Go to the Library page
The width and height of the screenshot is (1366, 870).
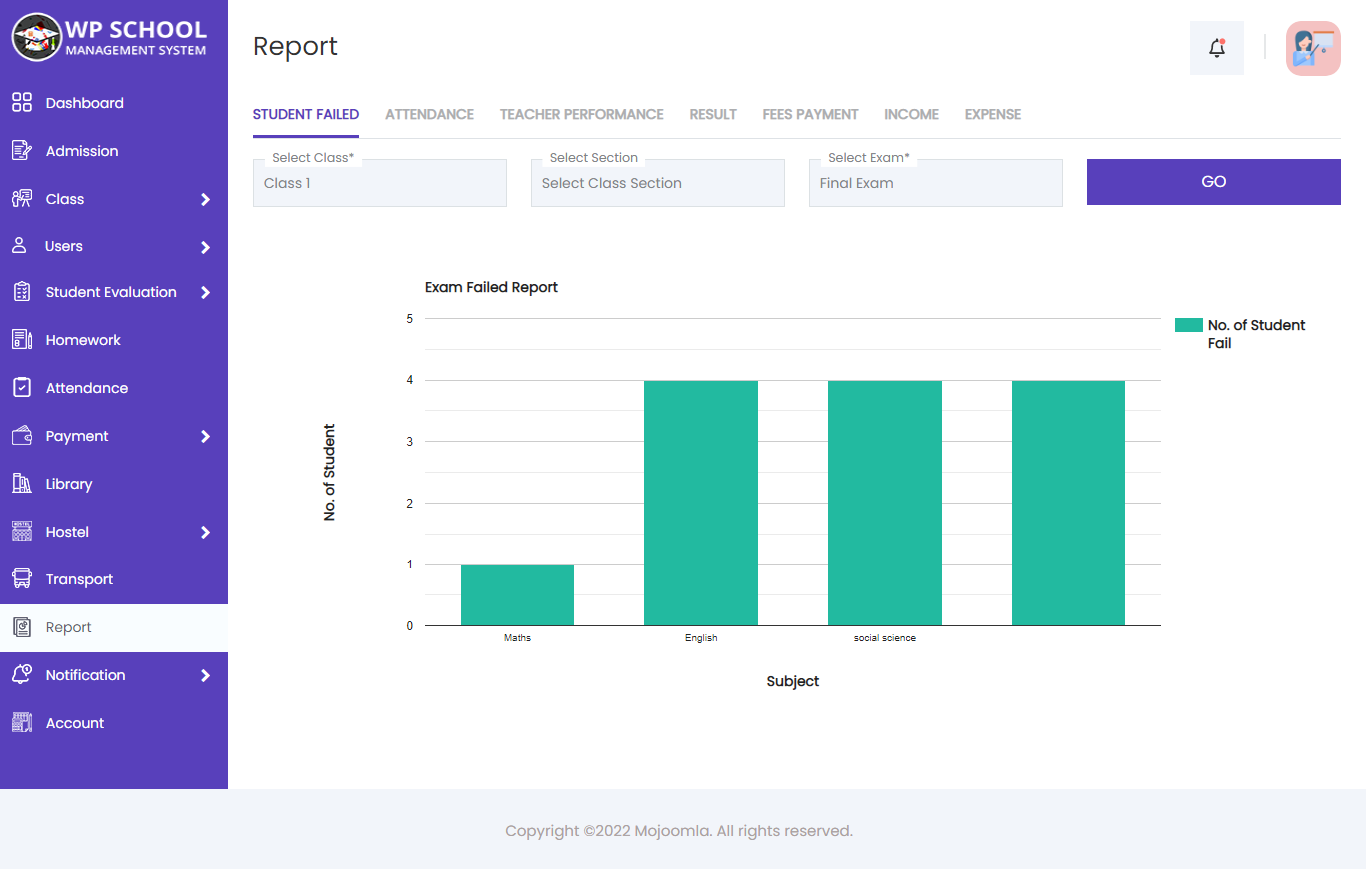coord(114,484)
